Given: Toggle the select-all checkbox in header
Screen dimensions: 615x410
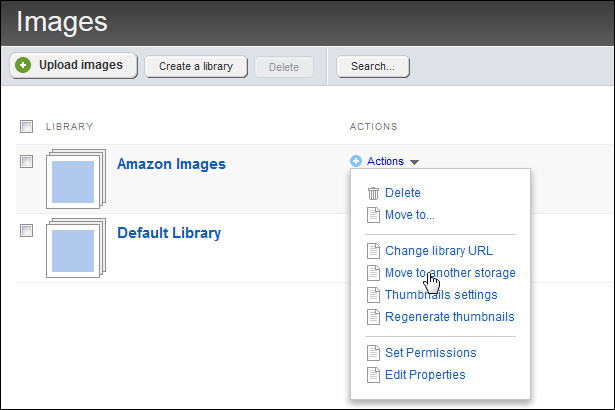Looking at the screenshot, I should point(27,126).
